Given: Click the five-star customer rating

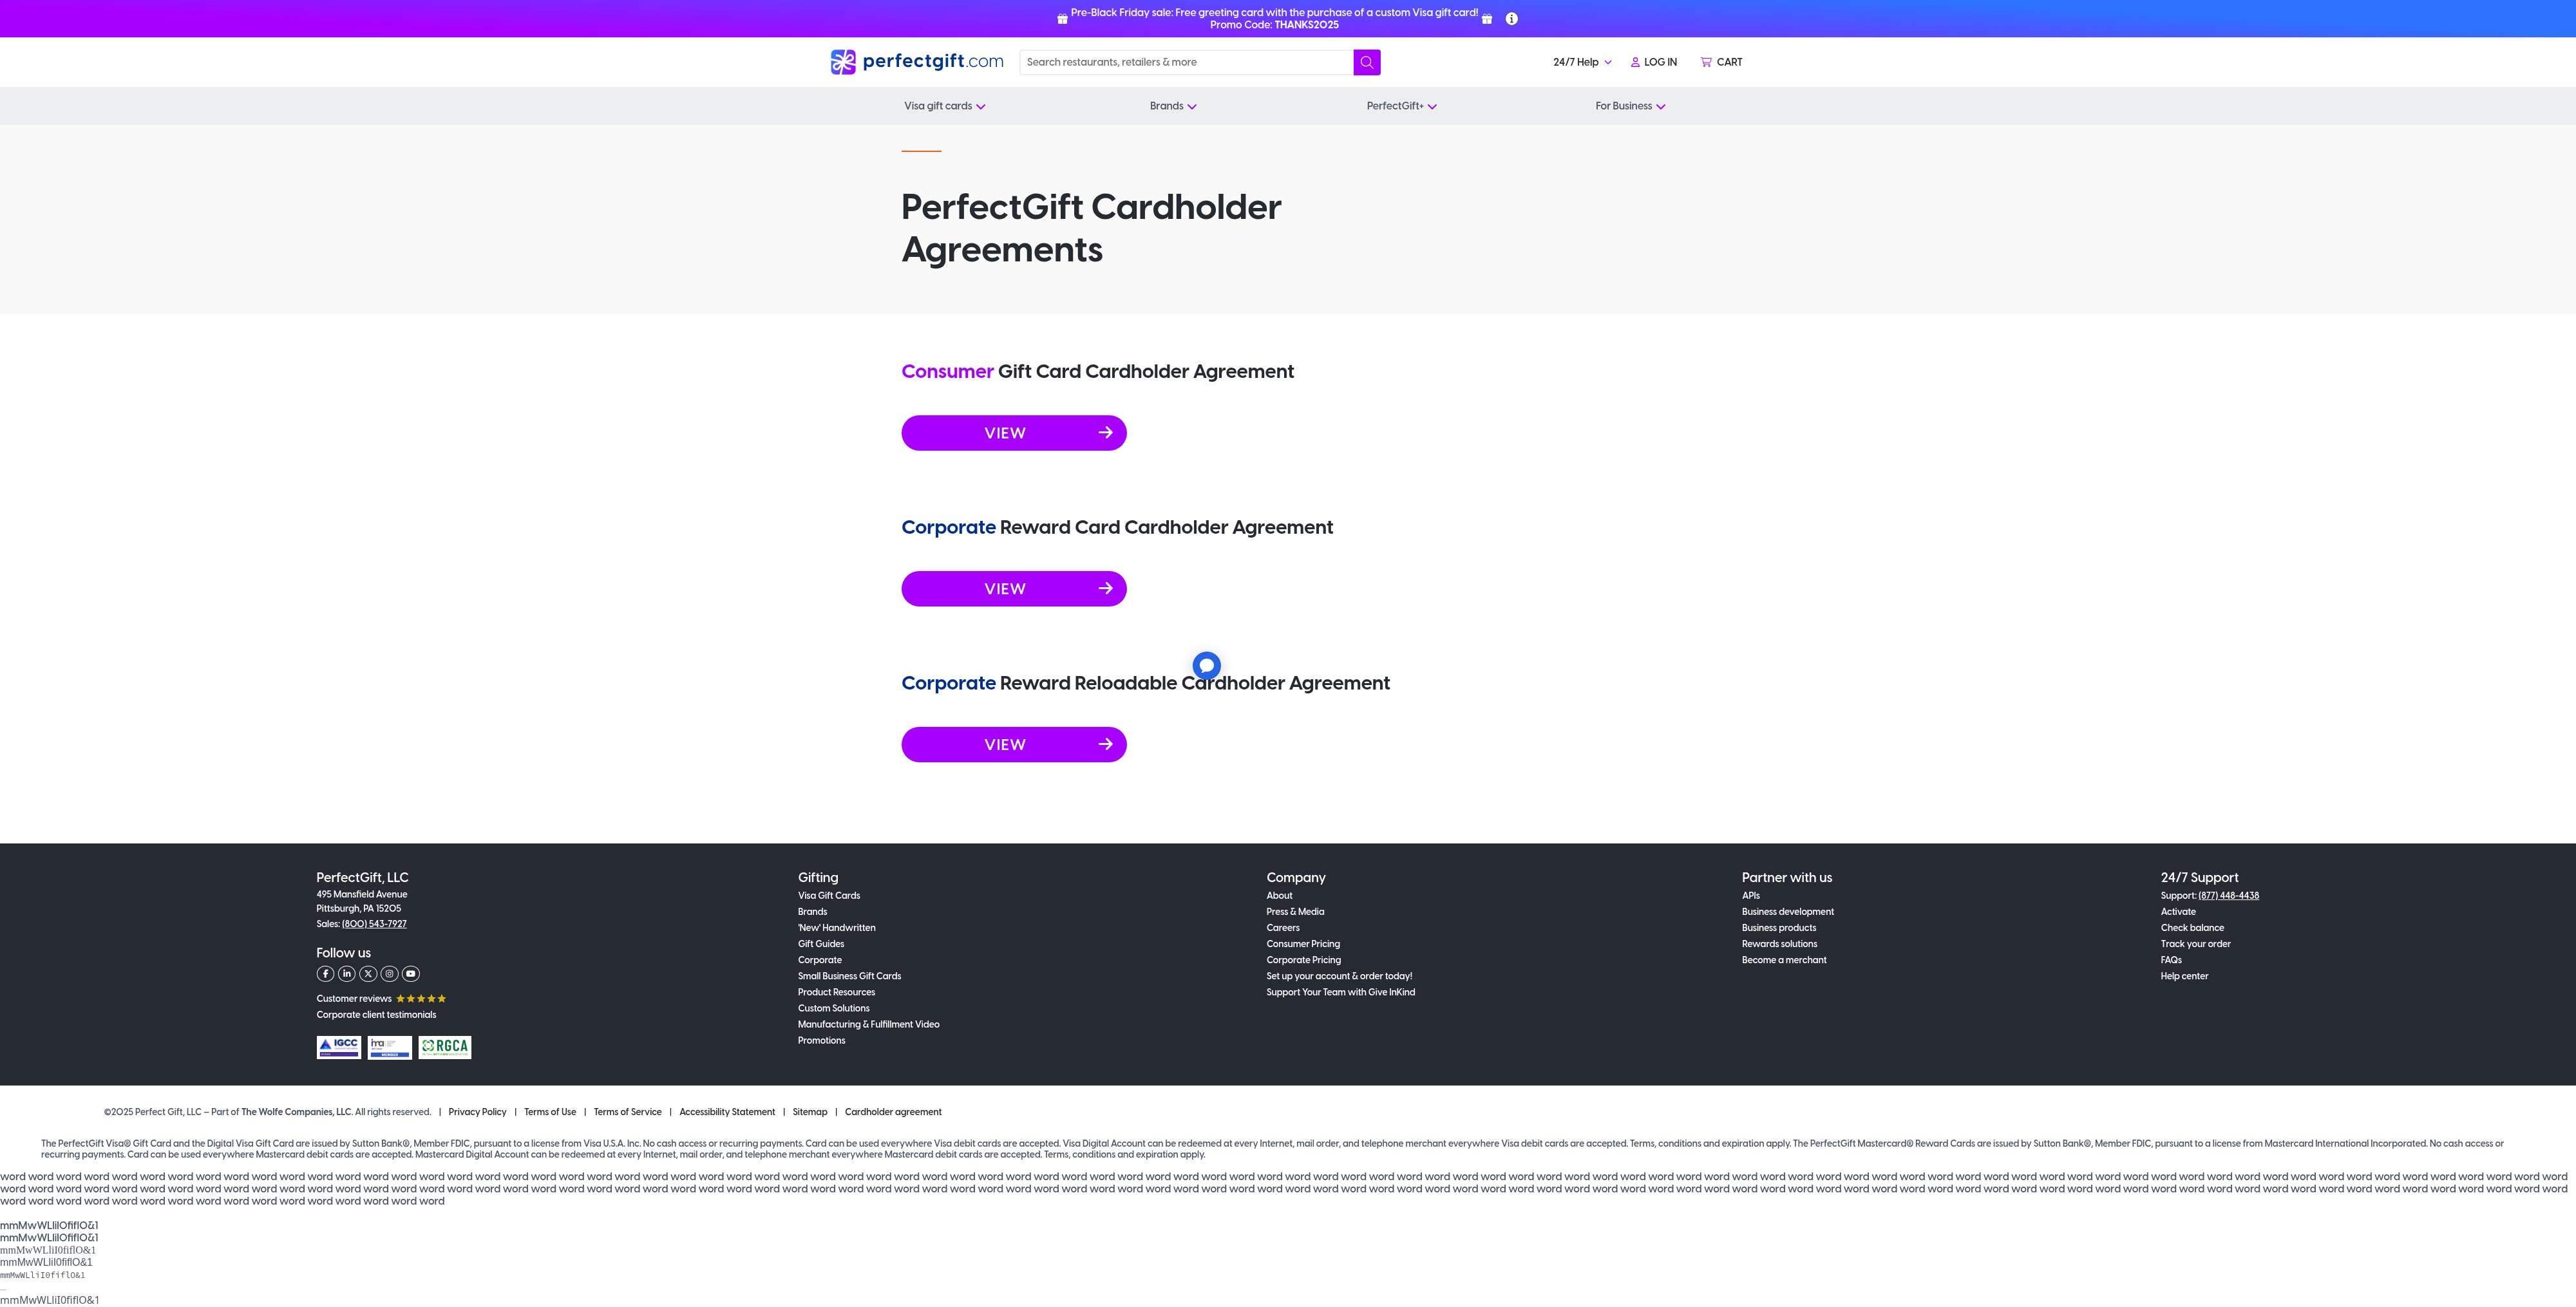Looking at the screenshot, I should tap(421, 999).
